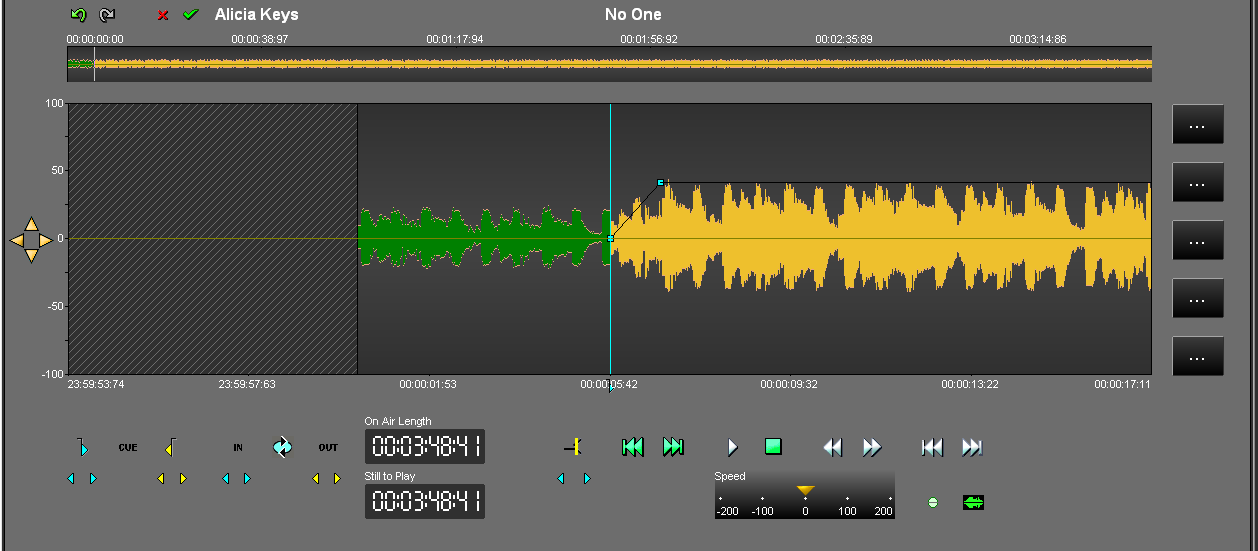Click the yellow segue marker icon
The height and width of the screenshot is (551, 1258).
click(x=573, y=447)
